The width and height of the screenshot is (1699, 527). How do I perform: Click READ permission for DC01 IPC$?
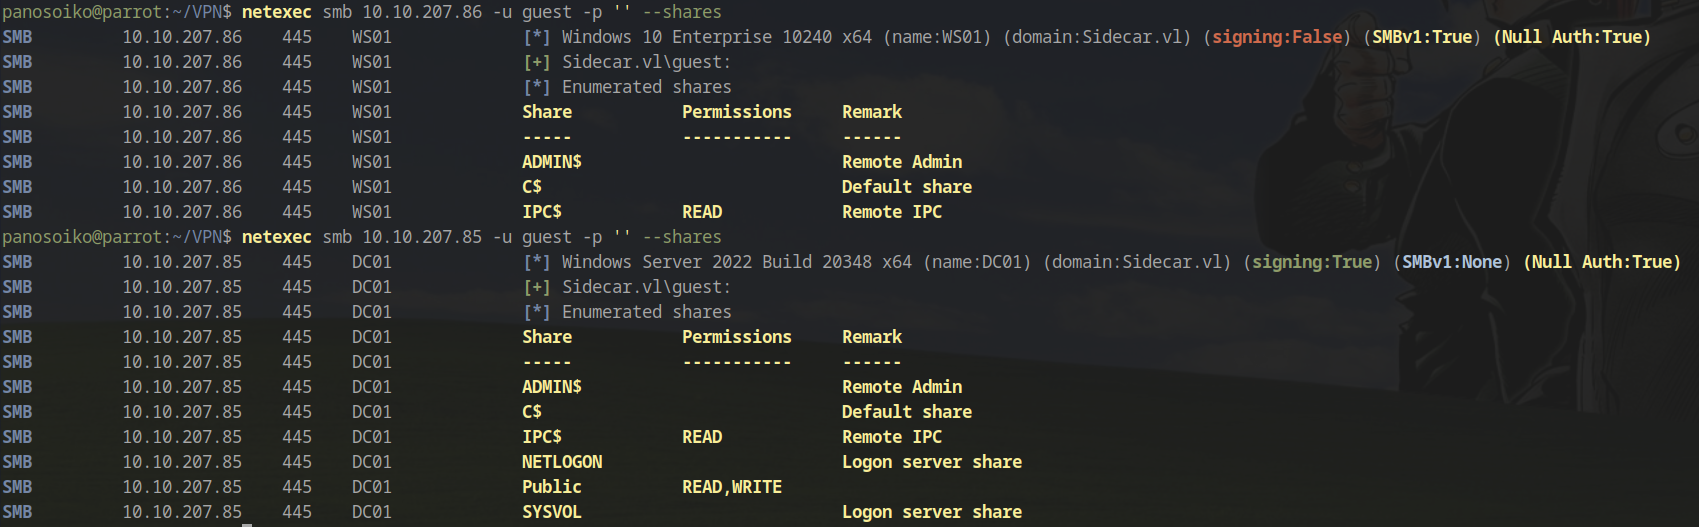[x=702, y=437]
